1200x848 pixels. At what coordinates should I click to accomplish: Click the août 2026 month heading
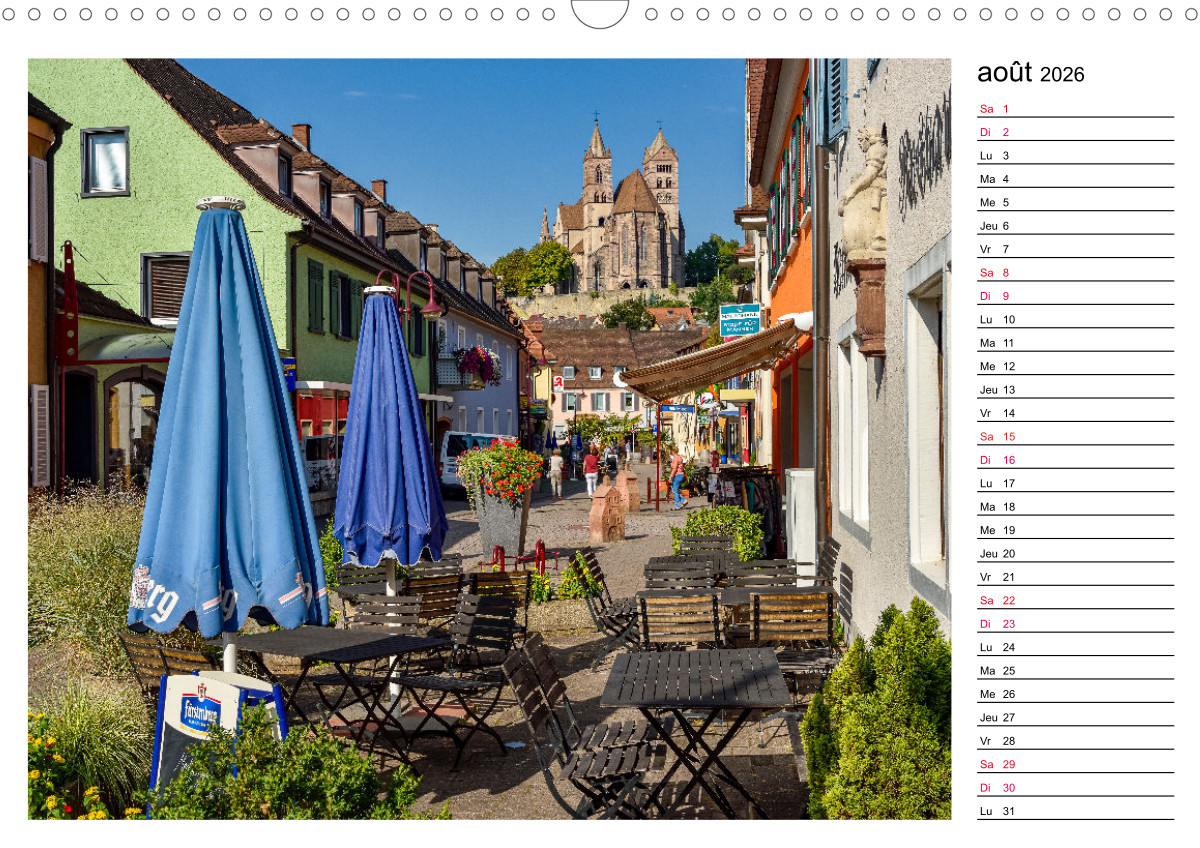[x=1030, y=74]
